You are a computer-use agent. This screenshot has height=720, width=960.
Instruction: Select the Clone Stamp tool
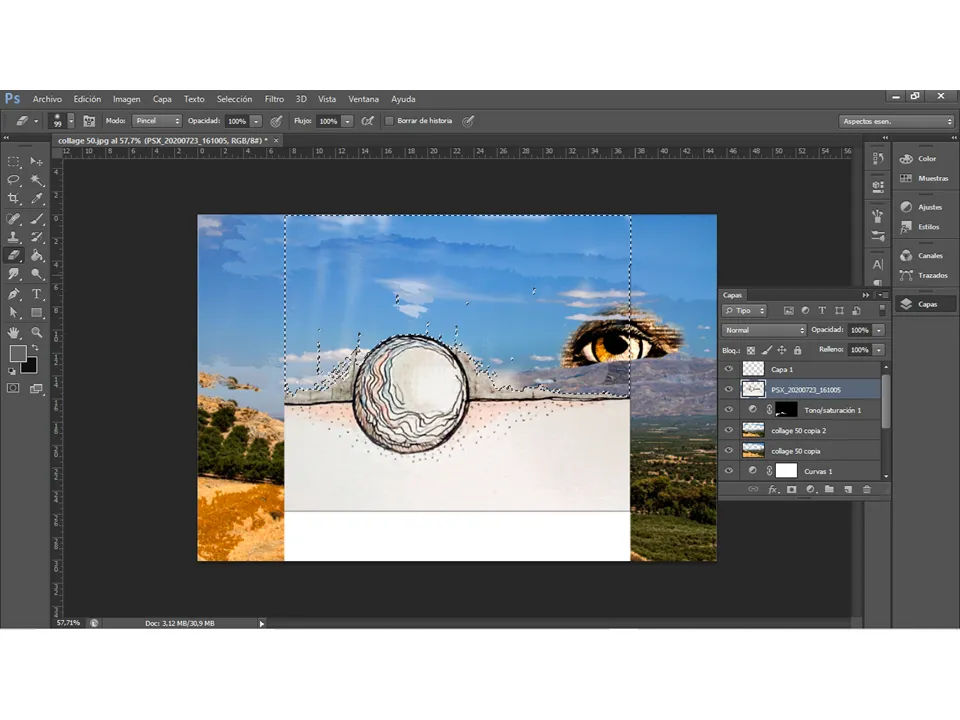[13, 237]
